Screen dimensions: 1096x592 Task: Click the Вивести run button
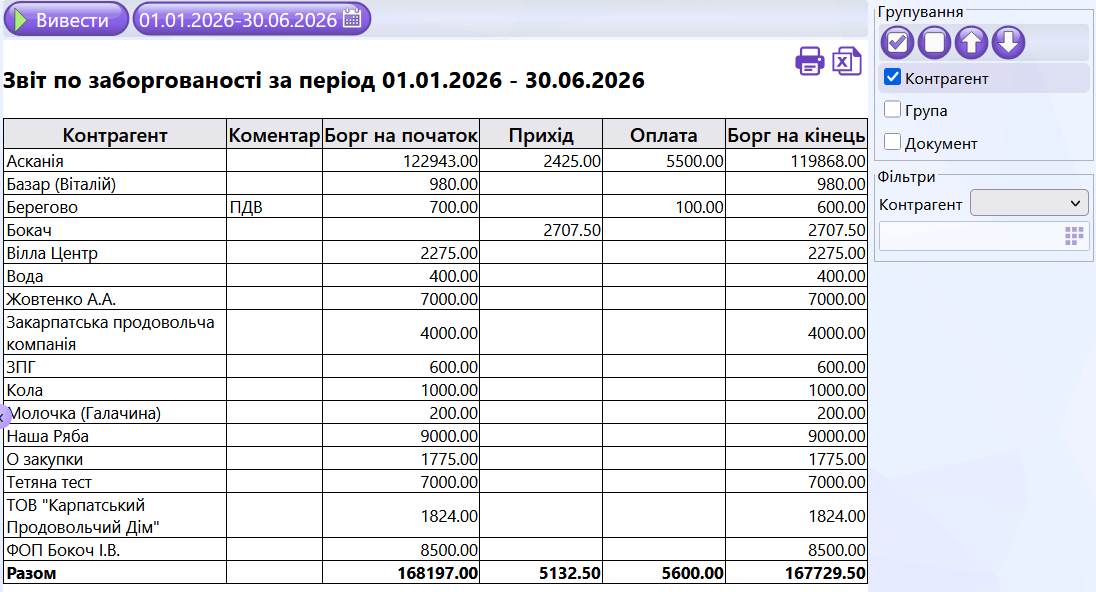coord(66,19)
